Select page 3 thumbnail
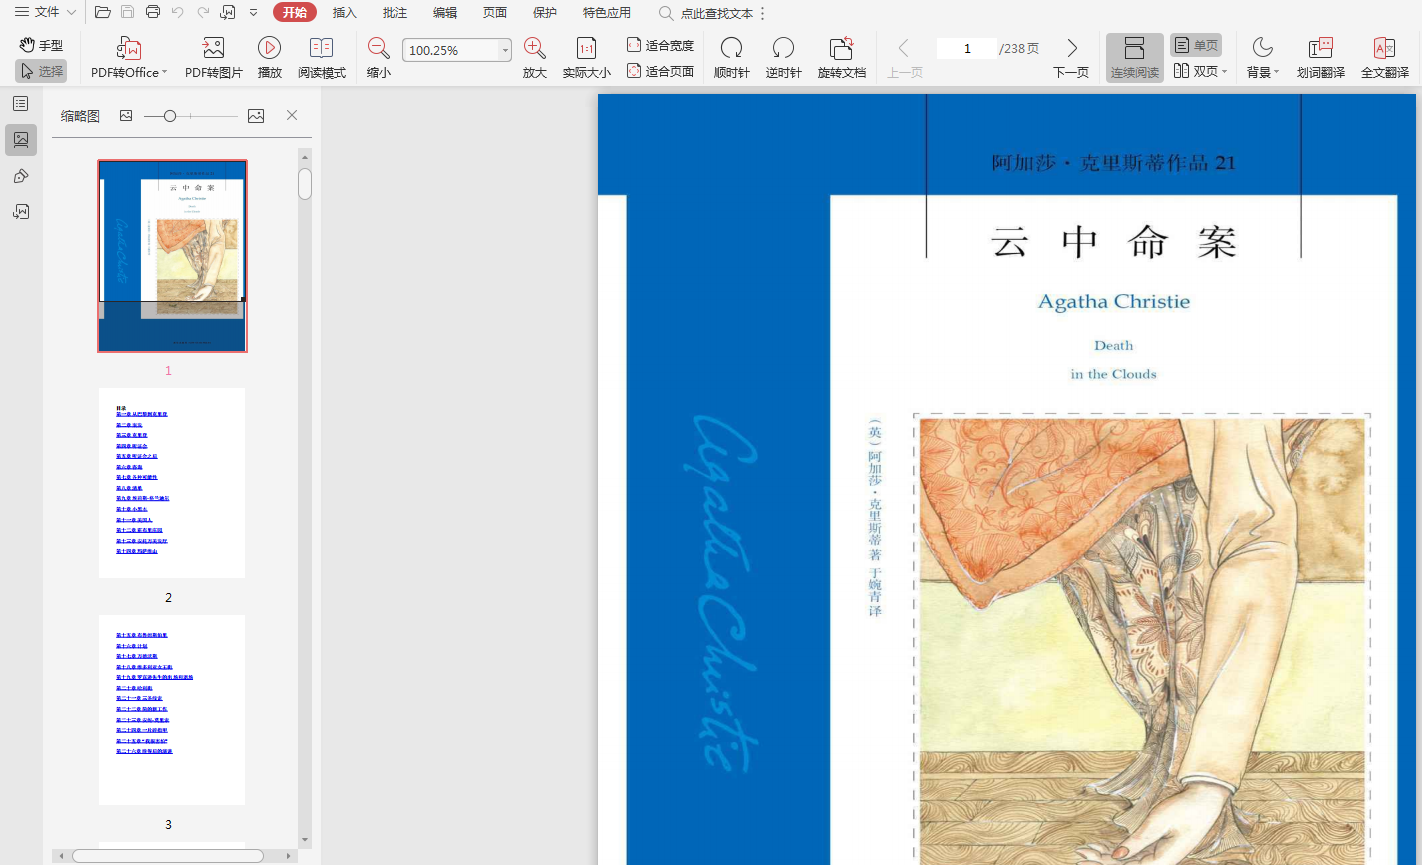This screenshot has width=1422, height=865. click(x=172, y=710)
